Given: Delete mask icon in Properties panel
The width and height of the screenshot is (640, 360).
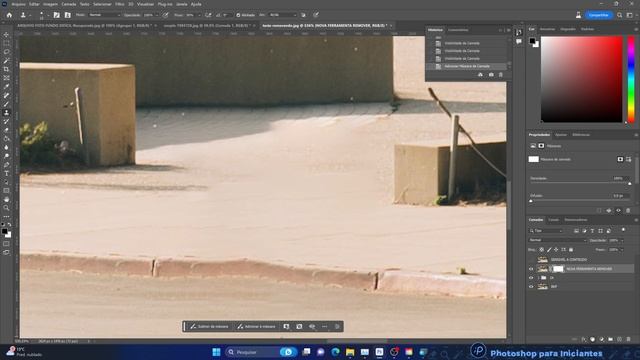Looking at the screenshot, I should pos(628,211).
